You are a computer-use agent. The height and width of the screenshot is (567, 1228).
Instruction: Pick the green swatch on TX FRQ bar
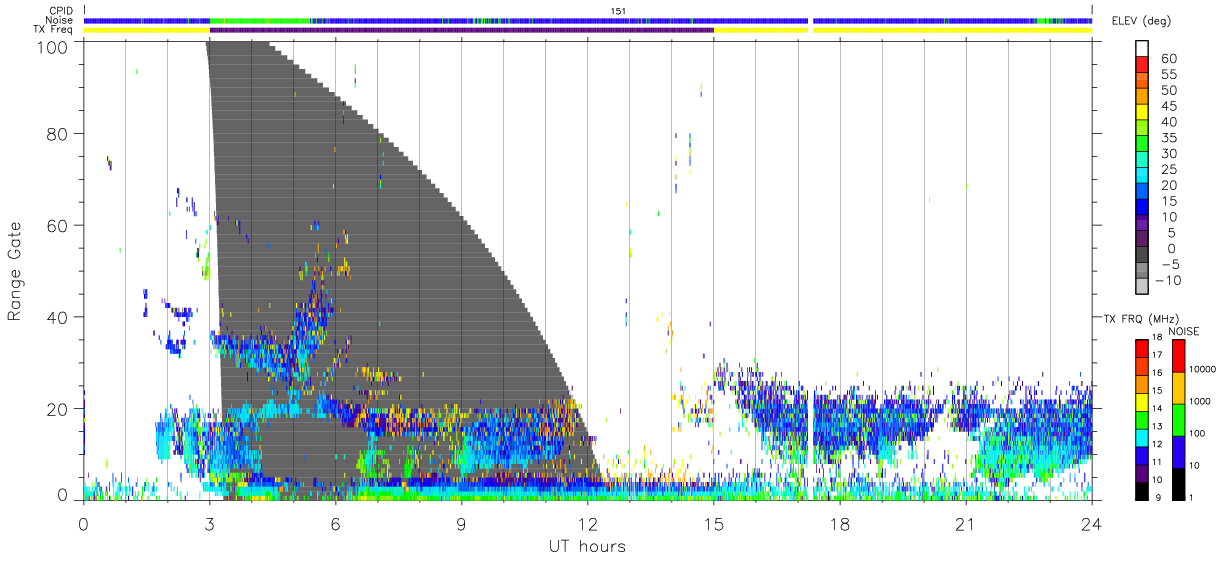pos(1142,418)
